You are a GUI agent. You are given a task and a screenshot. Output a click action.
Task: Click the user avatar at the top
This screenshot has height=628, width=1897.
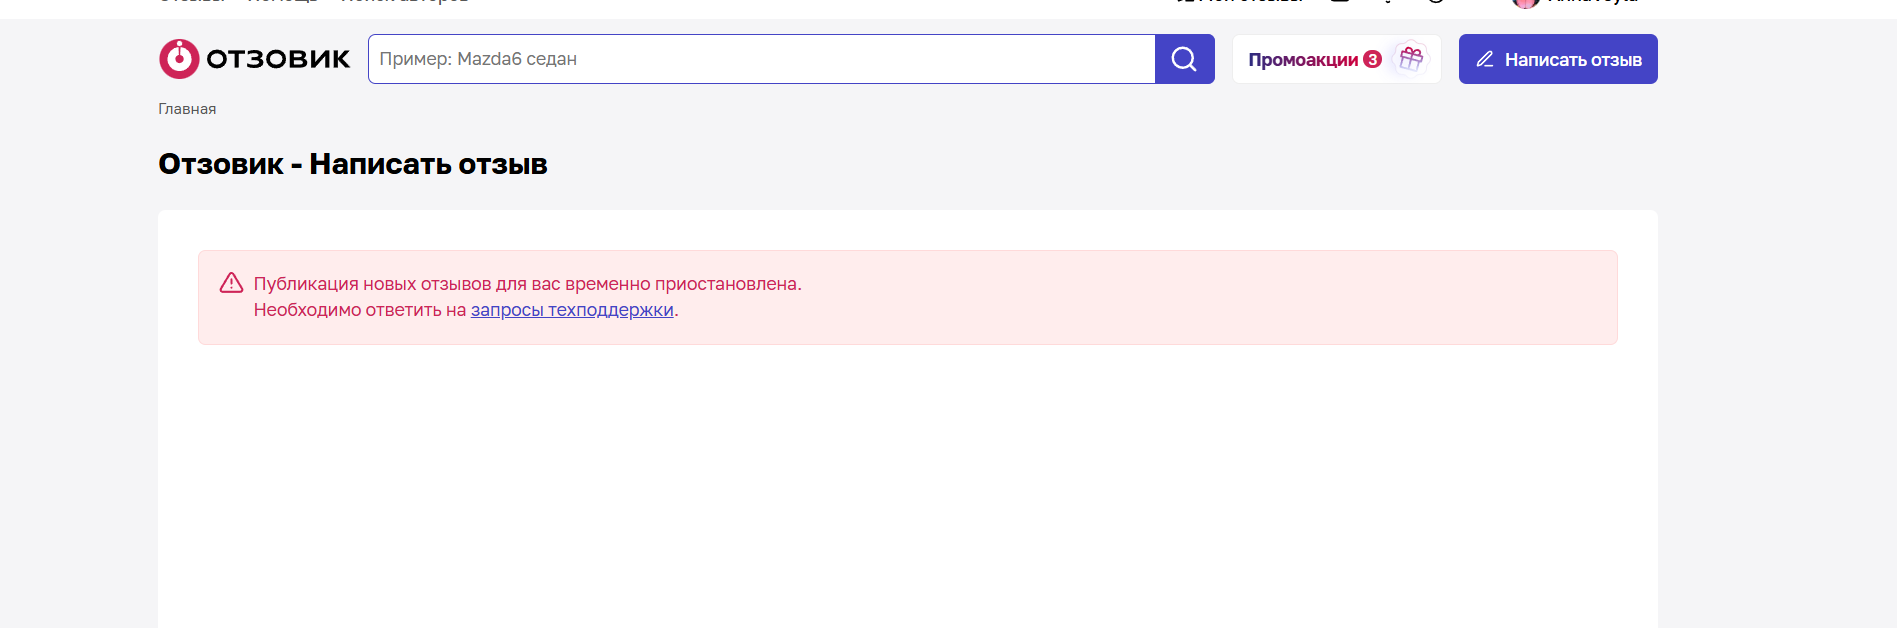click(1525, 3)
